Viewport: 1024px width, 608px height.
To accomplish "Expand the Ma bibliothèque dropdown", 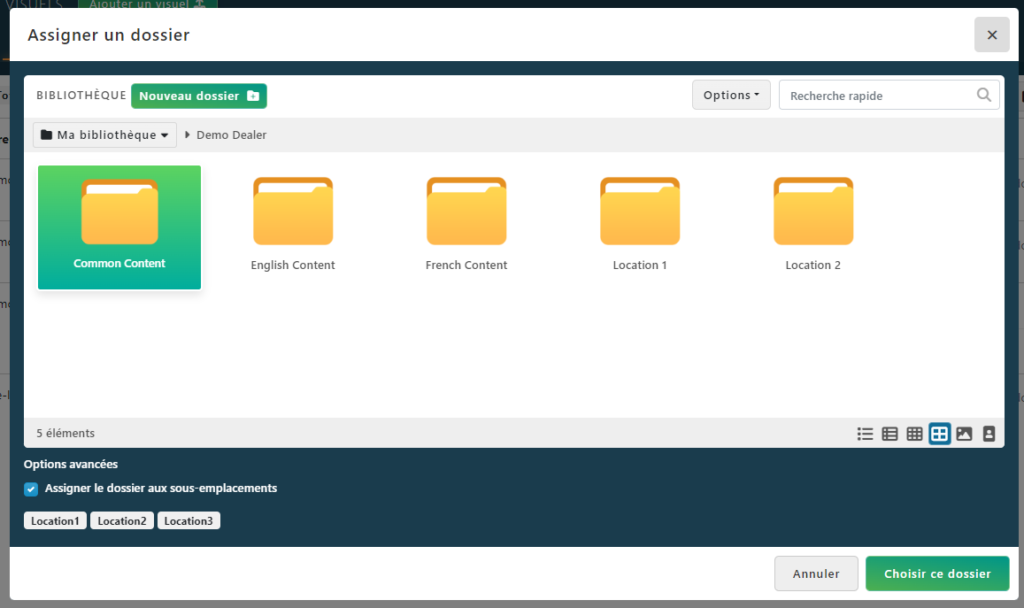I will tap(105, 135).
